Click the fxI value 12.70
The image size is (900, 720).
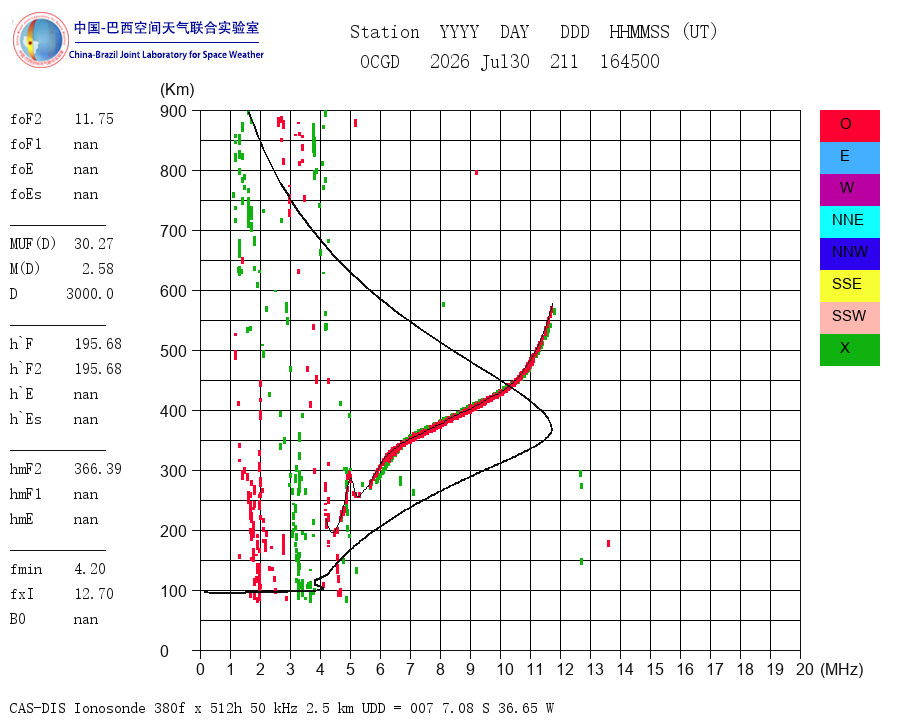(x=94, y=594)
